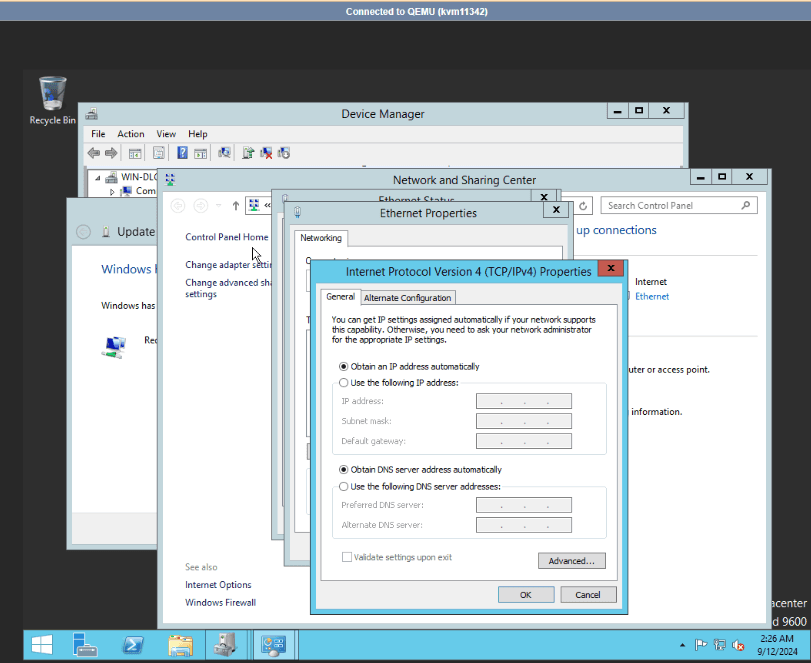811x663 pixels.
Task: Click Device Manager blue help icon
Action: (182, 153)
